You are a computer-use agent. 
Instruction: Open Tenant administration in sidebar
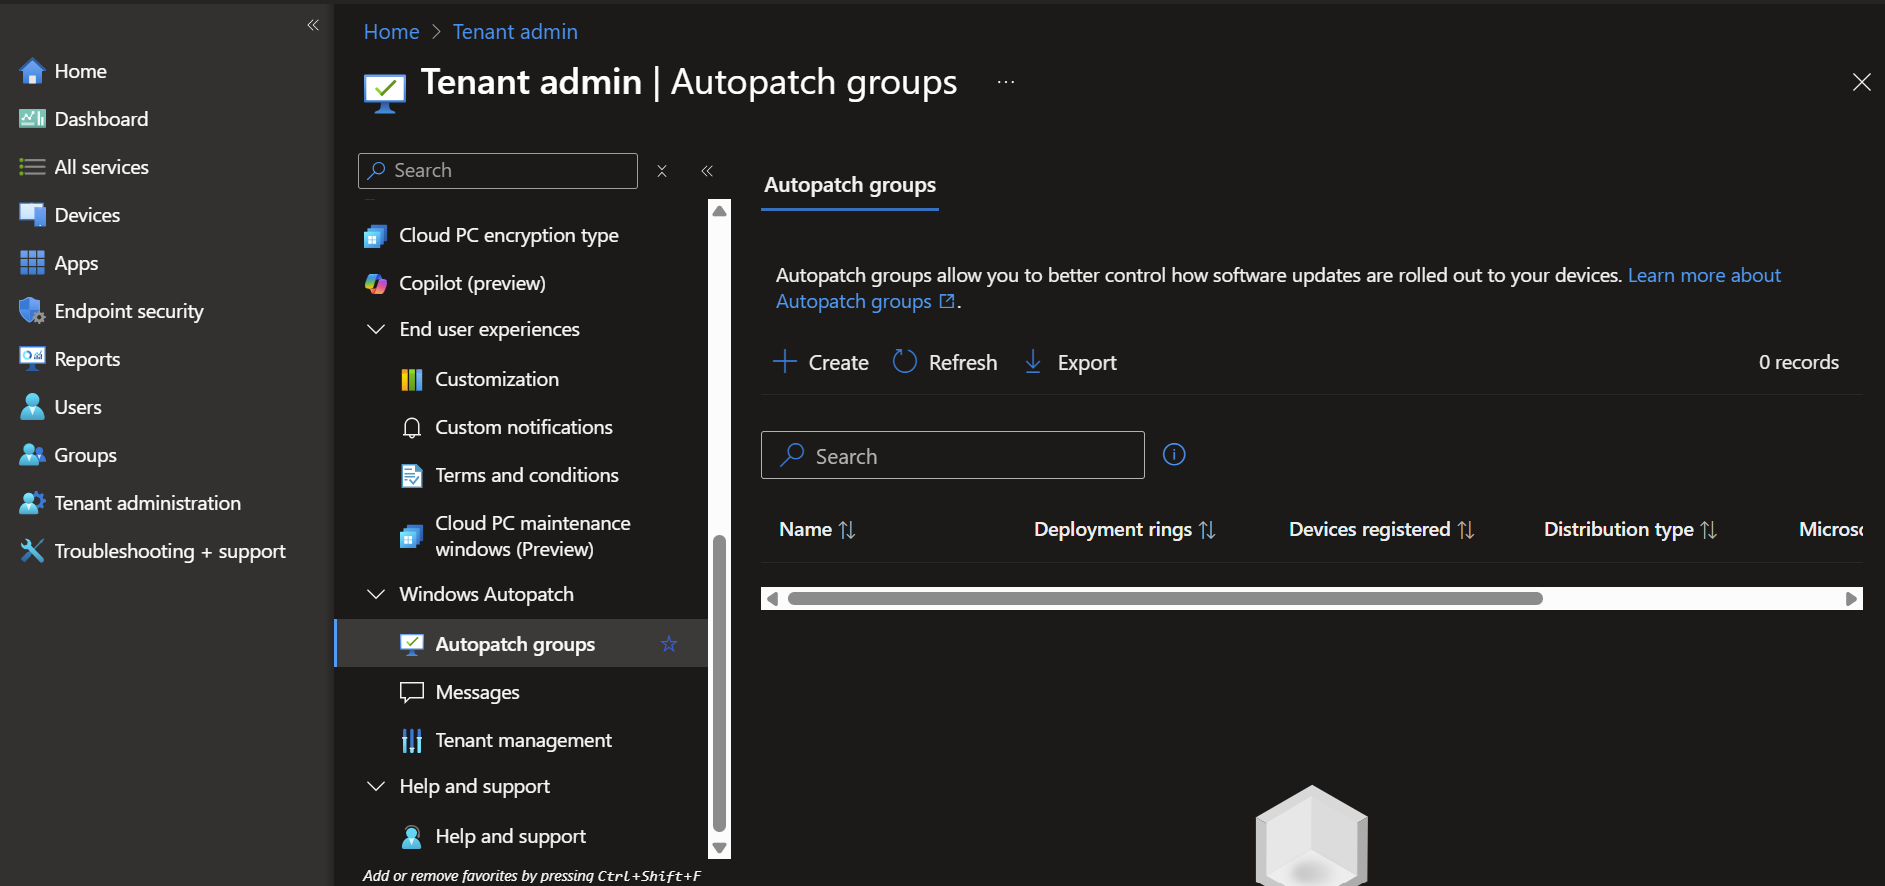point(147,503)
